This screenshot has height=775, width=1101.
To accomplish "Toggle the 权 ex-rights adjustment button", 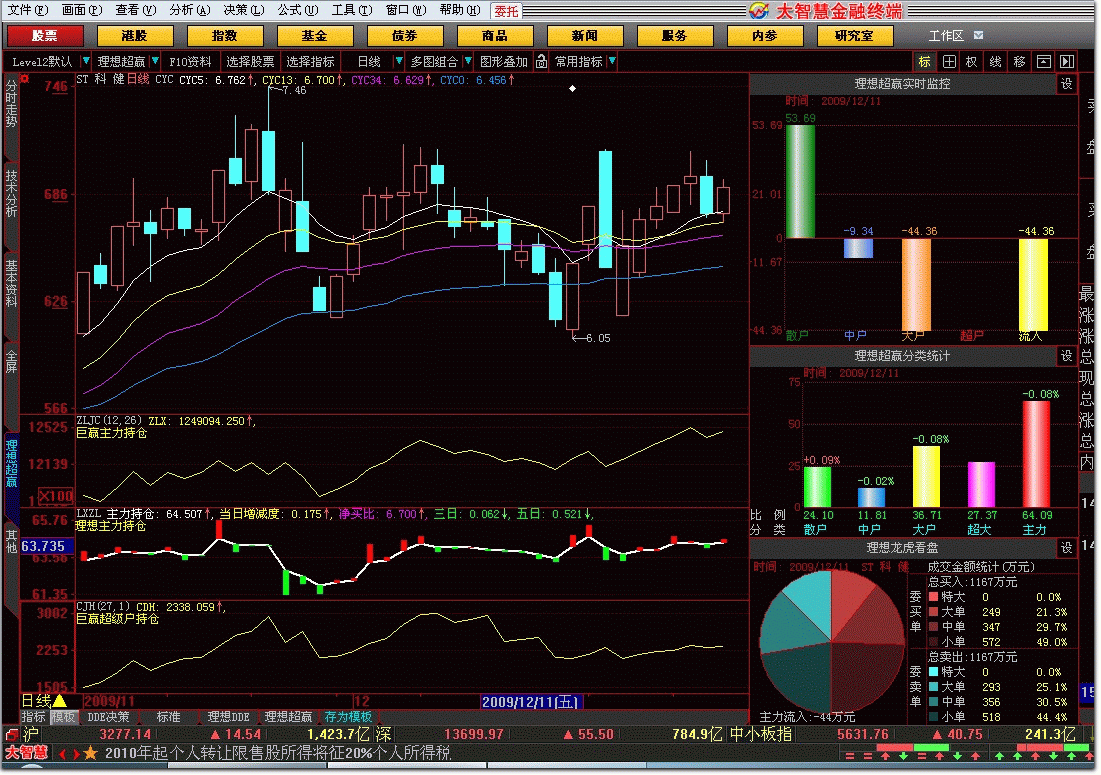I will pos(972,62).
